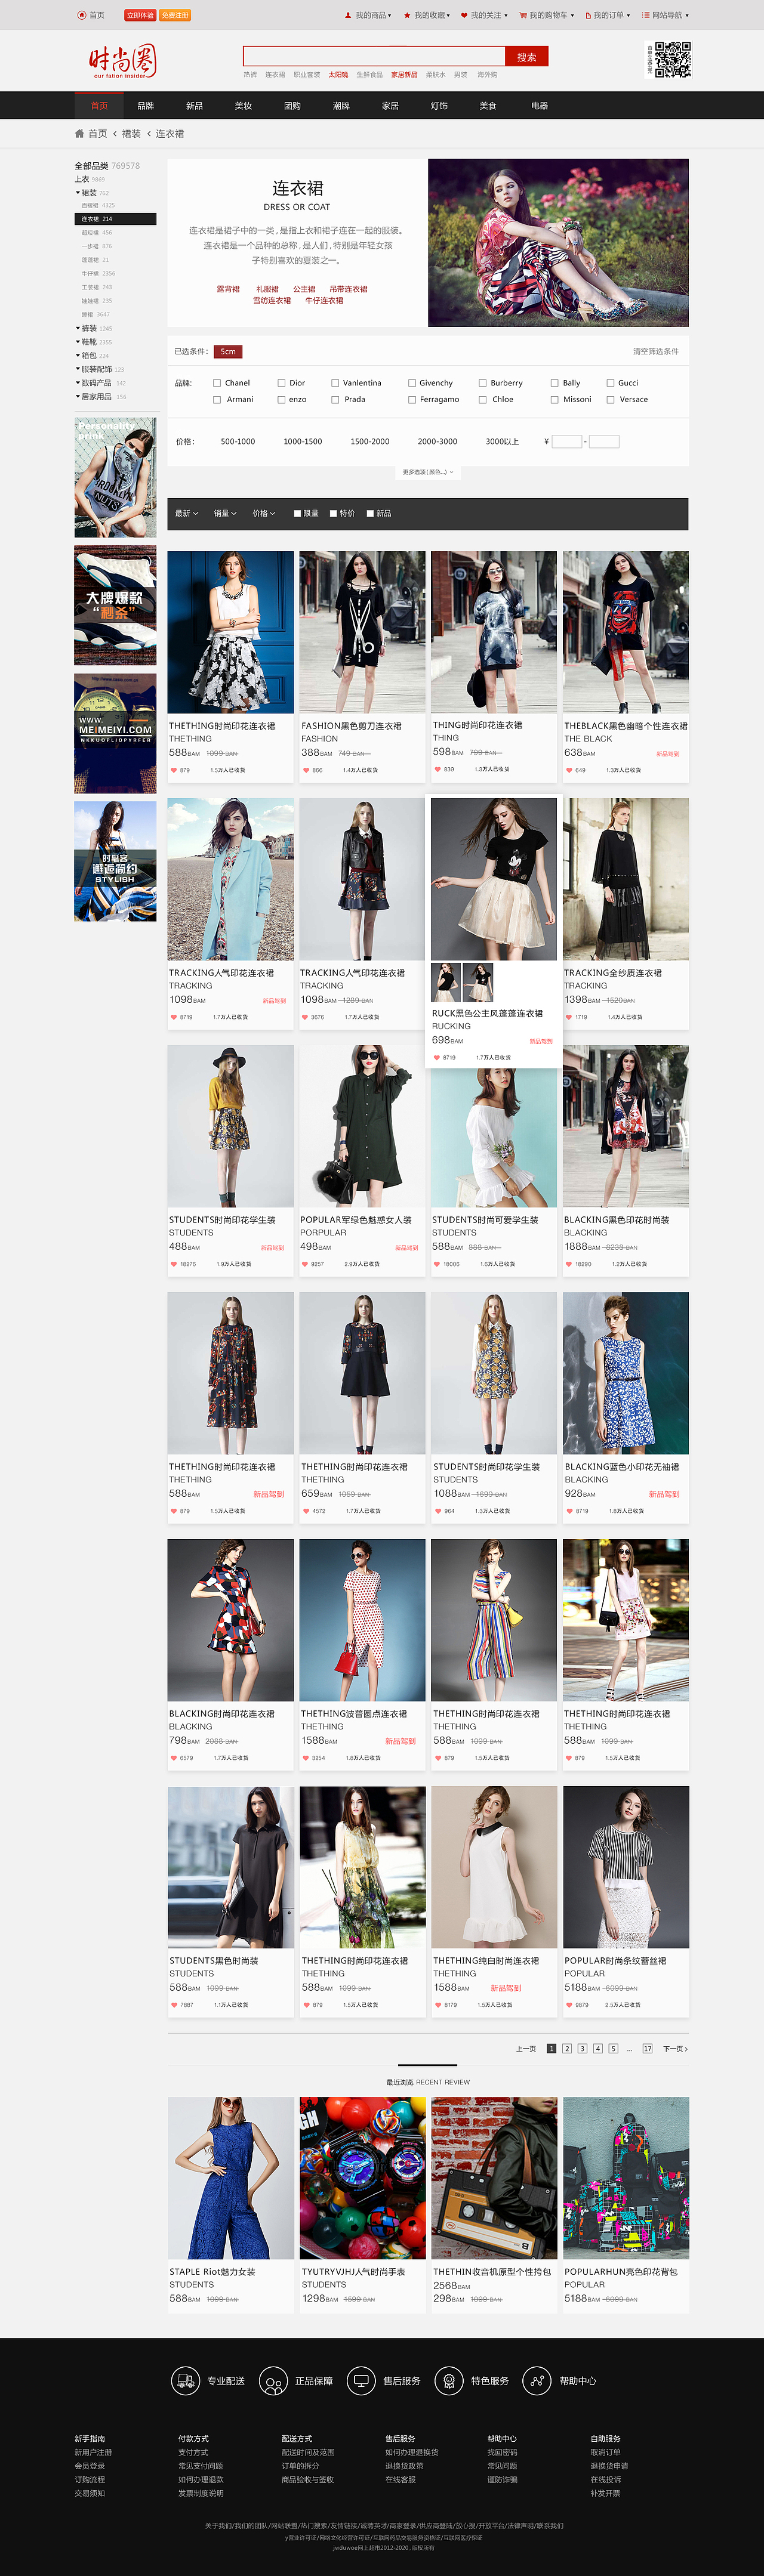764x2576 pixels.
Task: Remove the 5cm selected filter tag
Action: (x=228, y=352)
